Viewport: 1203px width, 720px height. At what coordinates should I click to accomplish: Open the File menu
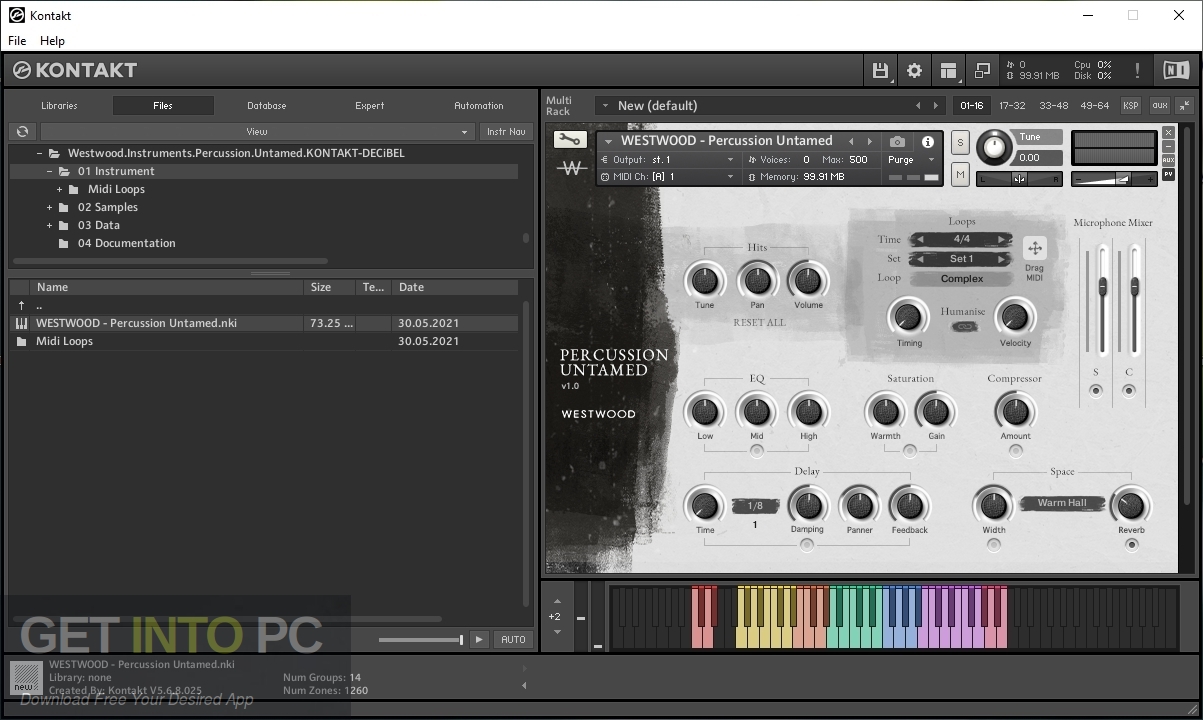click(x=17, y=40)
